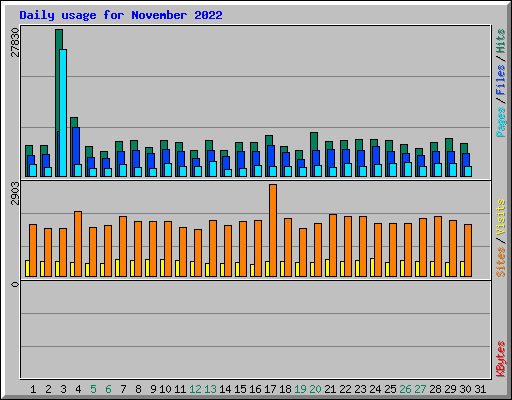Viewport: 512px width, 400px height.
Task: Click the Hits legend label
Action: coord(501,41)
